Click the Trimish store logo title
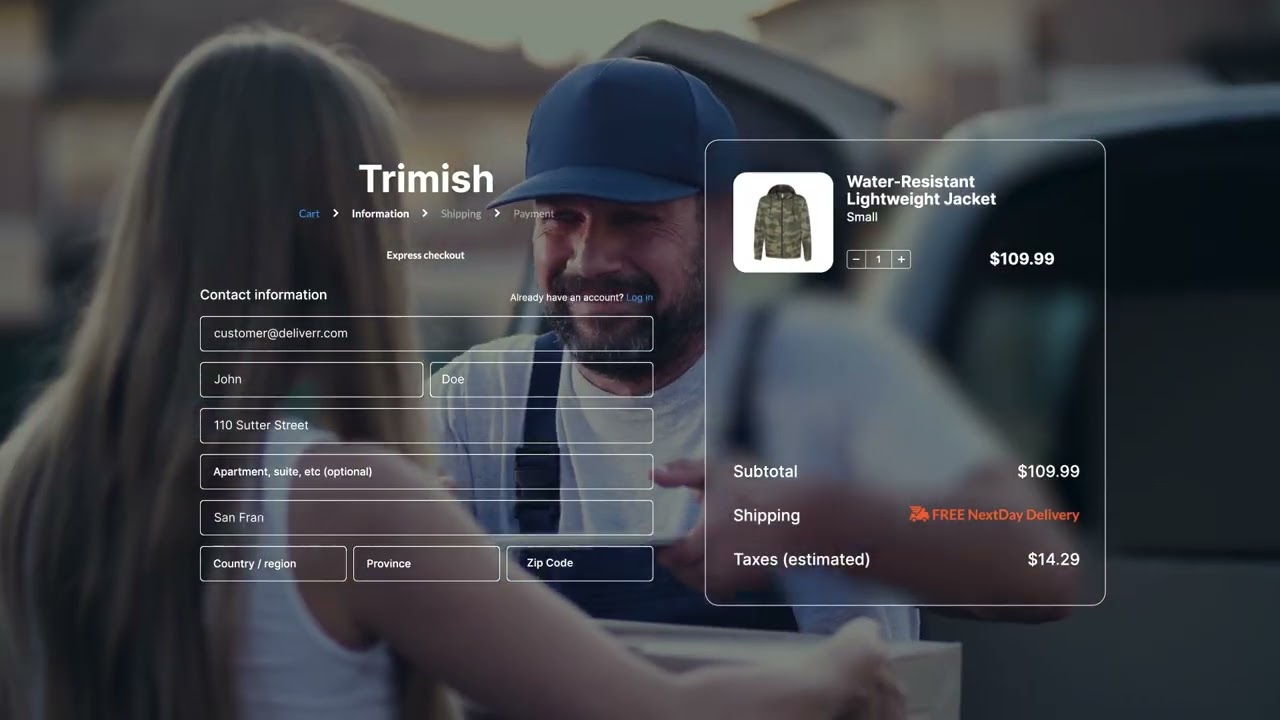Viewport: 1280px width, 720px height. pyautogui.click(x=426, y=179)
